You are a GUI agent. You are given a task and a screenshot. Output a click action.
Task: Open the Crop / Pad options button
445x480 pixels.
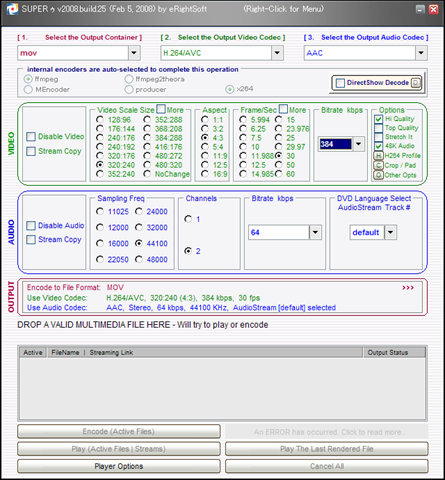pos(378,165)
